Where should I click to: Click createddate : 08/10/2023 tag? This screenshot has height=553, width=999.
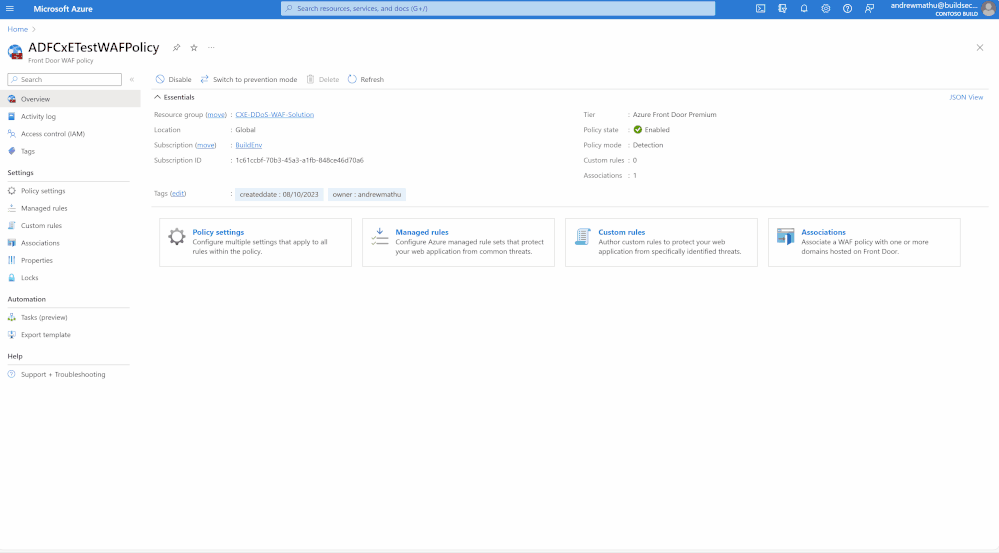point(279,194)
